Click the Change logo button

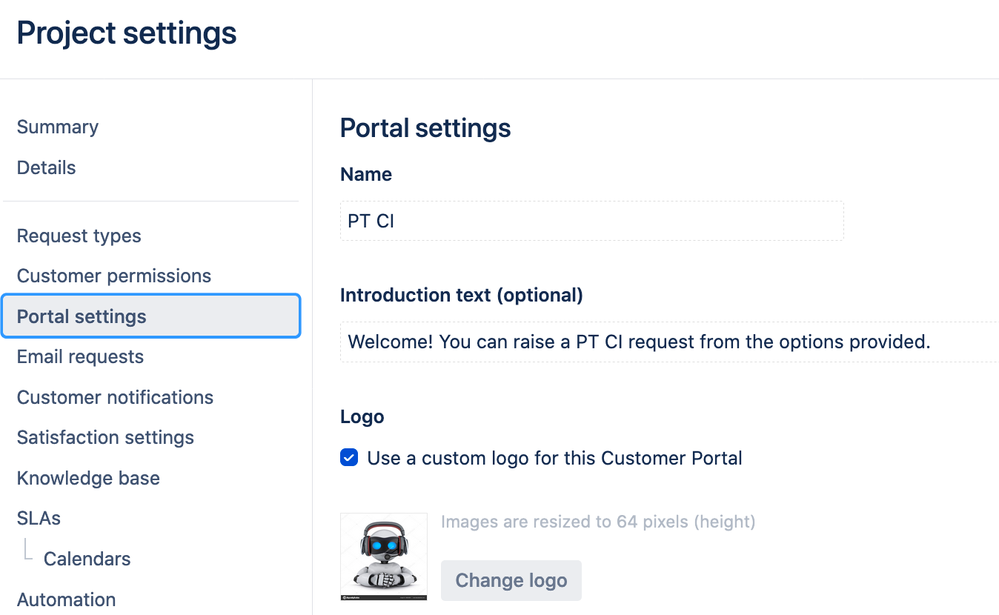(511, 580)
